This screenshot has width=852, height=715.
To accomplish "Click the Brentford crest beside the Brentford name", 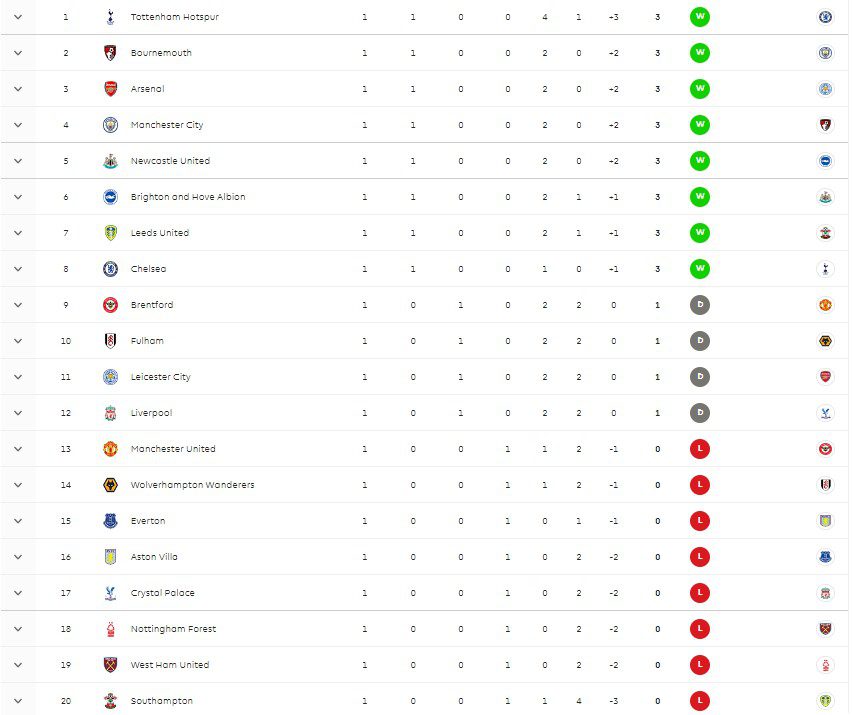I will pyautogui.click(x=110, y=305).
